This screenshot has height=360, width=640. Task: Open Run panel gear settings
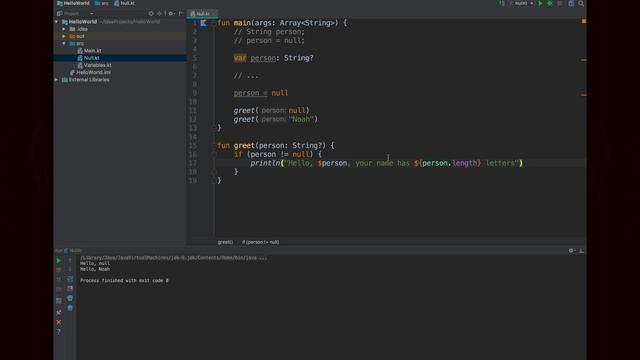pyautogui.click(x=571, y=251)
